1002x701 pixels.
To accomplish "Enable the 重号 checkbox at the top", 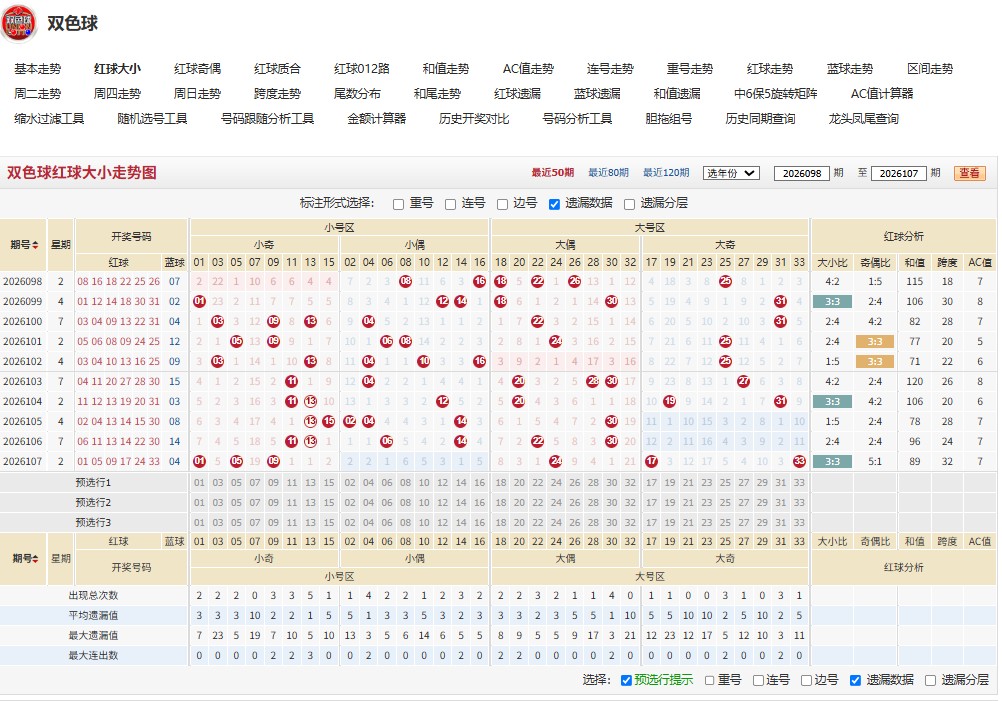I will (398, 204).
